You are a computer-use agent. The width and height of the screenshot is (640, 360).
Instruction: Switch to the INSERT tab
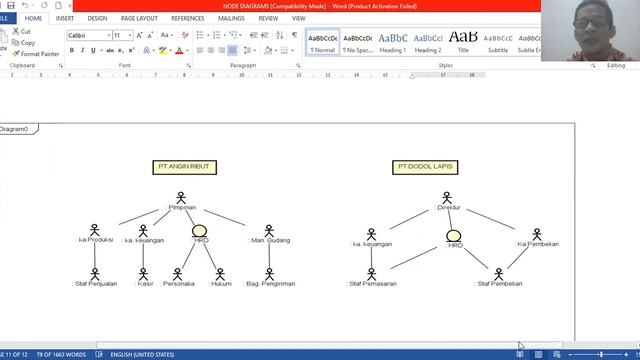[x=65, y=18]
